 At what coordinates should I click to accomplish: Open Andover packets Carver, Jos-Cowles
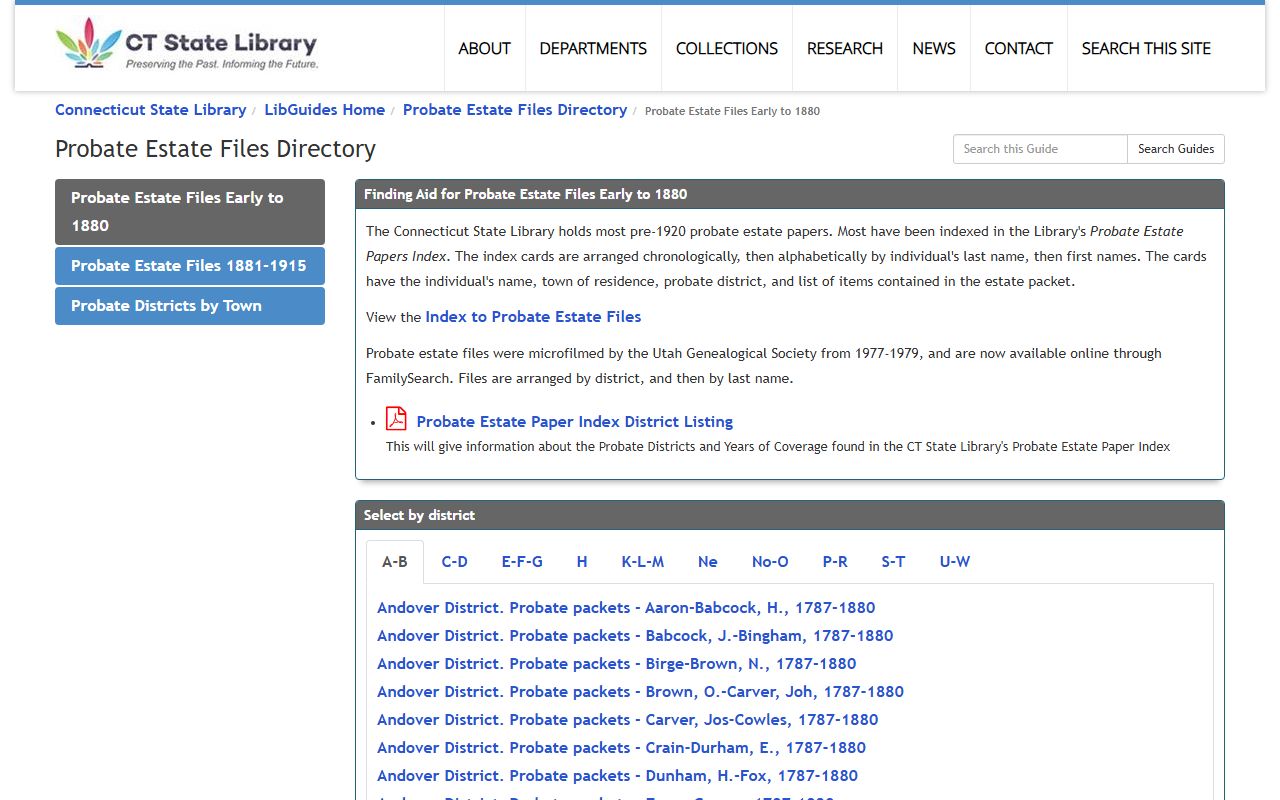(x=628, y=720)
